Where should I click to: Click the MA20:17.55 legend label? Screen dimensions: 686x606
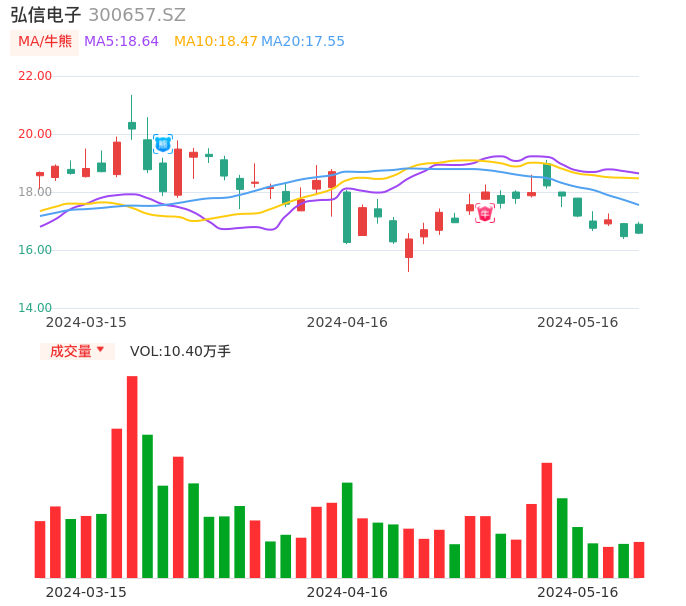(x=303, y=42)
